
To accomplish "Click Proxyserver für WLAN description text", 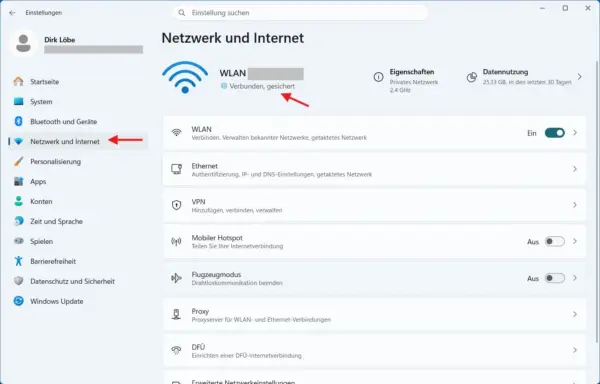I will 261,320.
